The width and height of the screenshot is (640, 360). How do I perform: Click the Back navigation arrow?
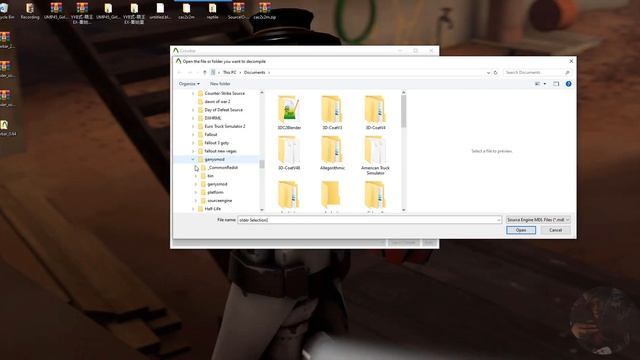tap(180, 72)
